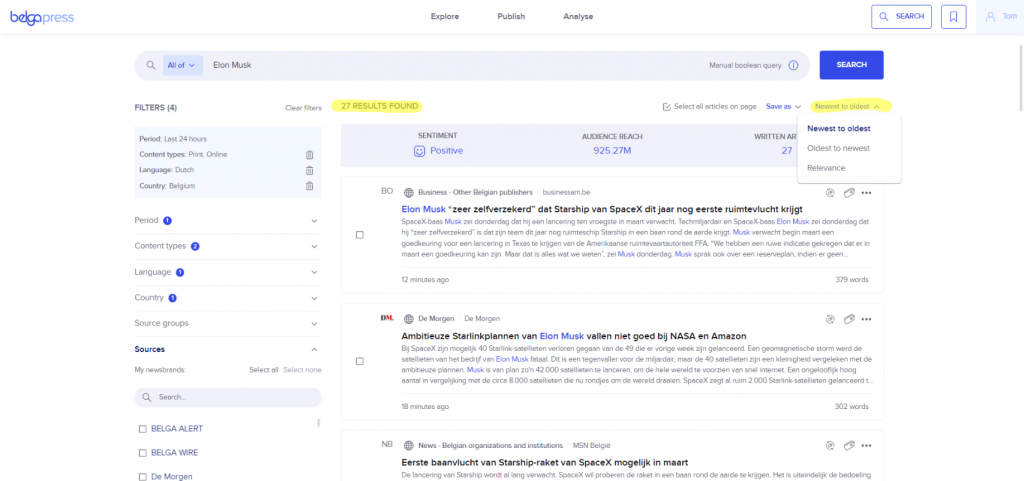The height and width of the screenshot is (481, 1024).
Task: Open article Elon Musk zeer zelfverzekerd headline
Action: click(601, 209)
